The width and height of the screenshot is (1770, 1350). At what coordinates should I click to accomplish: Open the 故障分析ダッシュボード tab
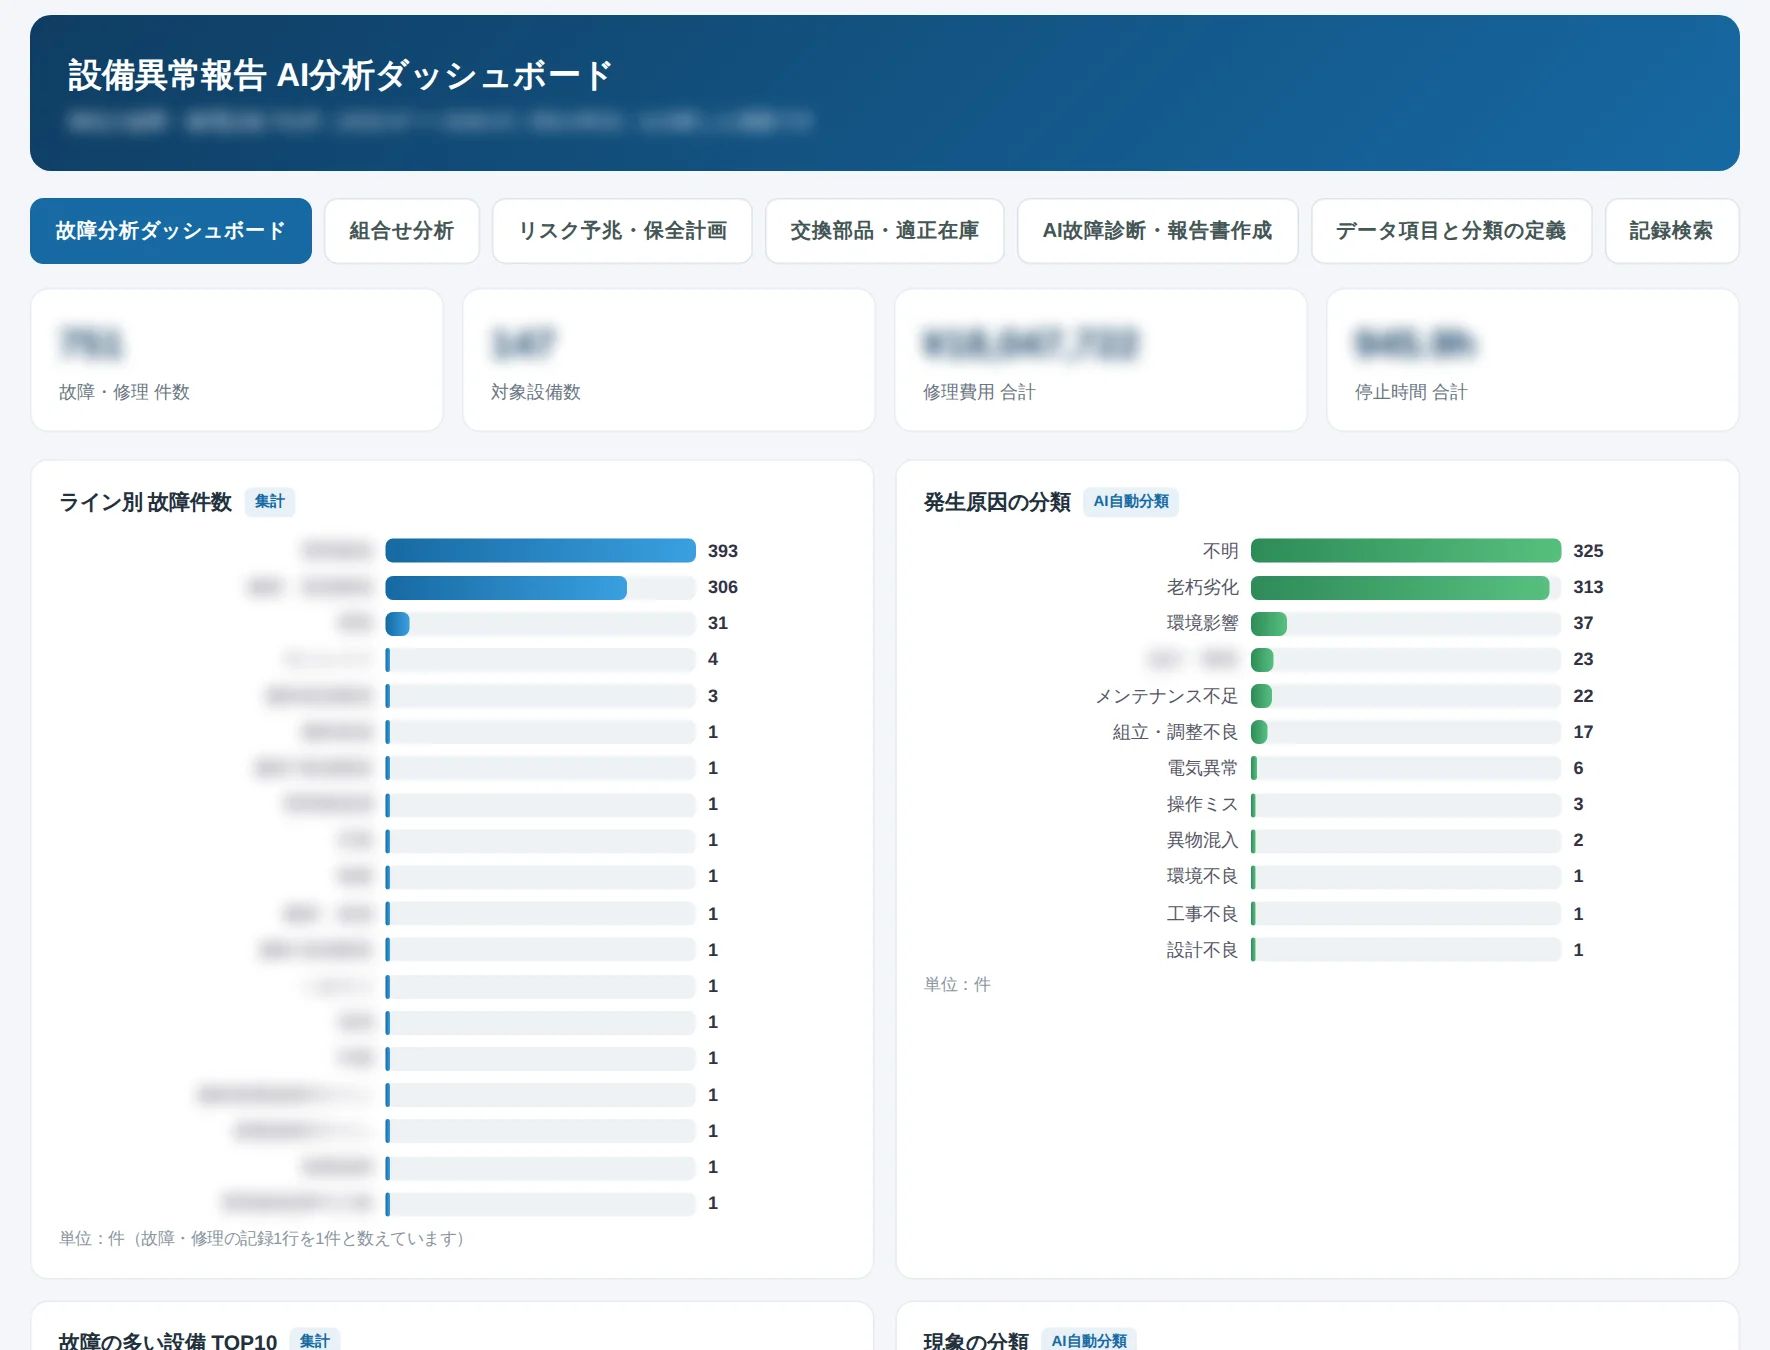171,231
